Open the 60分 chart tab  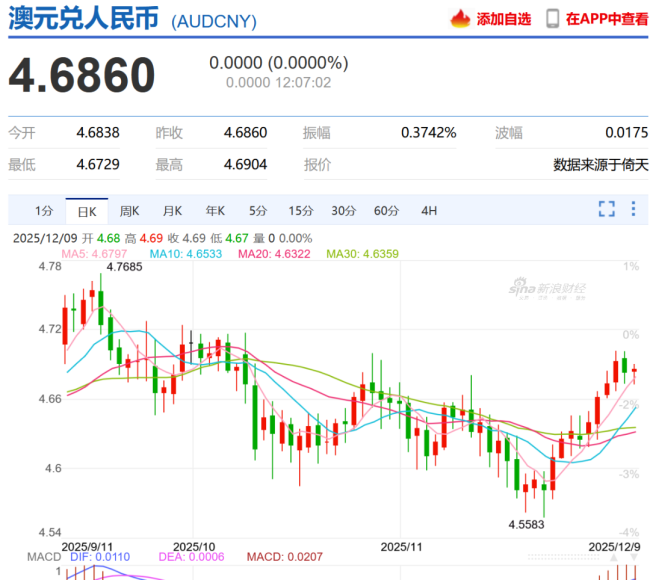click(x=386, y=210)
